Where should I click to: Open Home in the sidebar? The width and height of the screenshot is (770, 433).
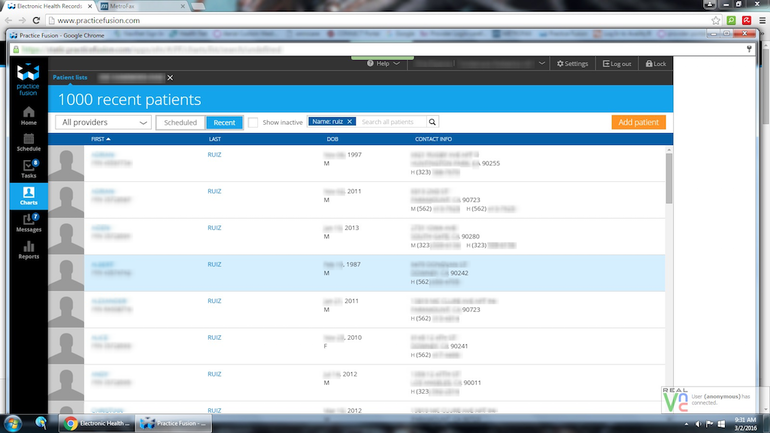click(28, 116)
